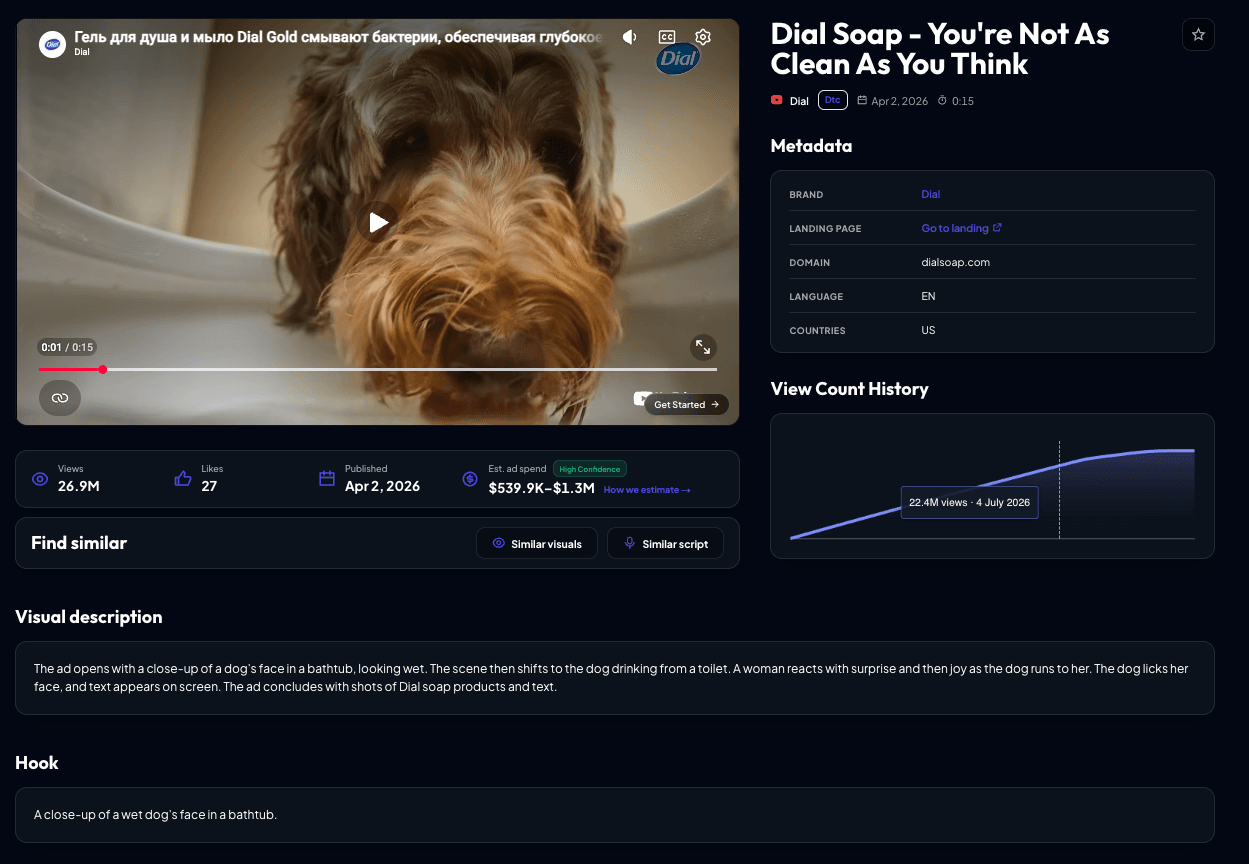Click the Dtc tag badge

[833, 100]
